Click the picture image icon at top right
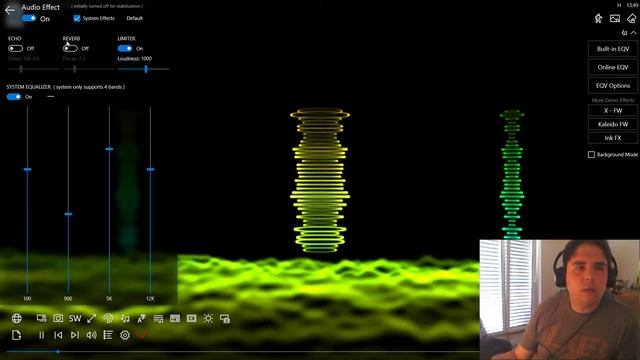 pyautogui.click(x=615, y=18)
